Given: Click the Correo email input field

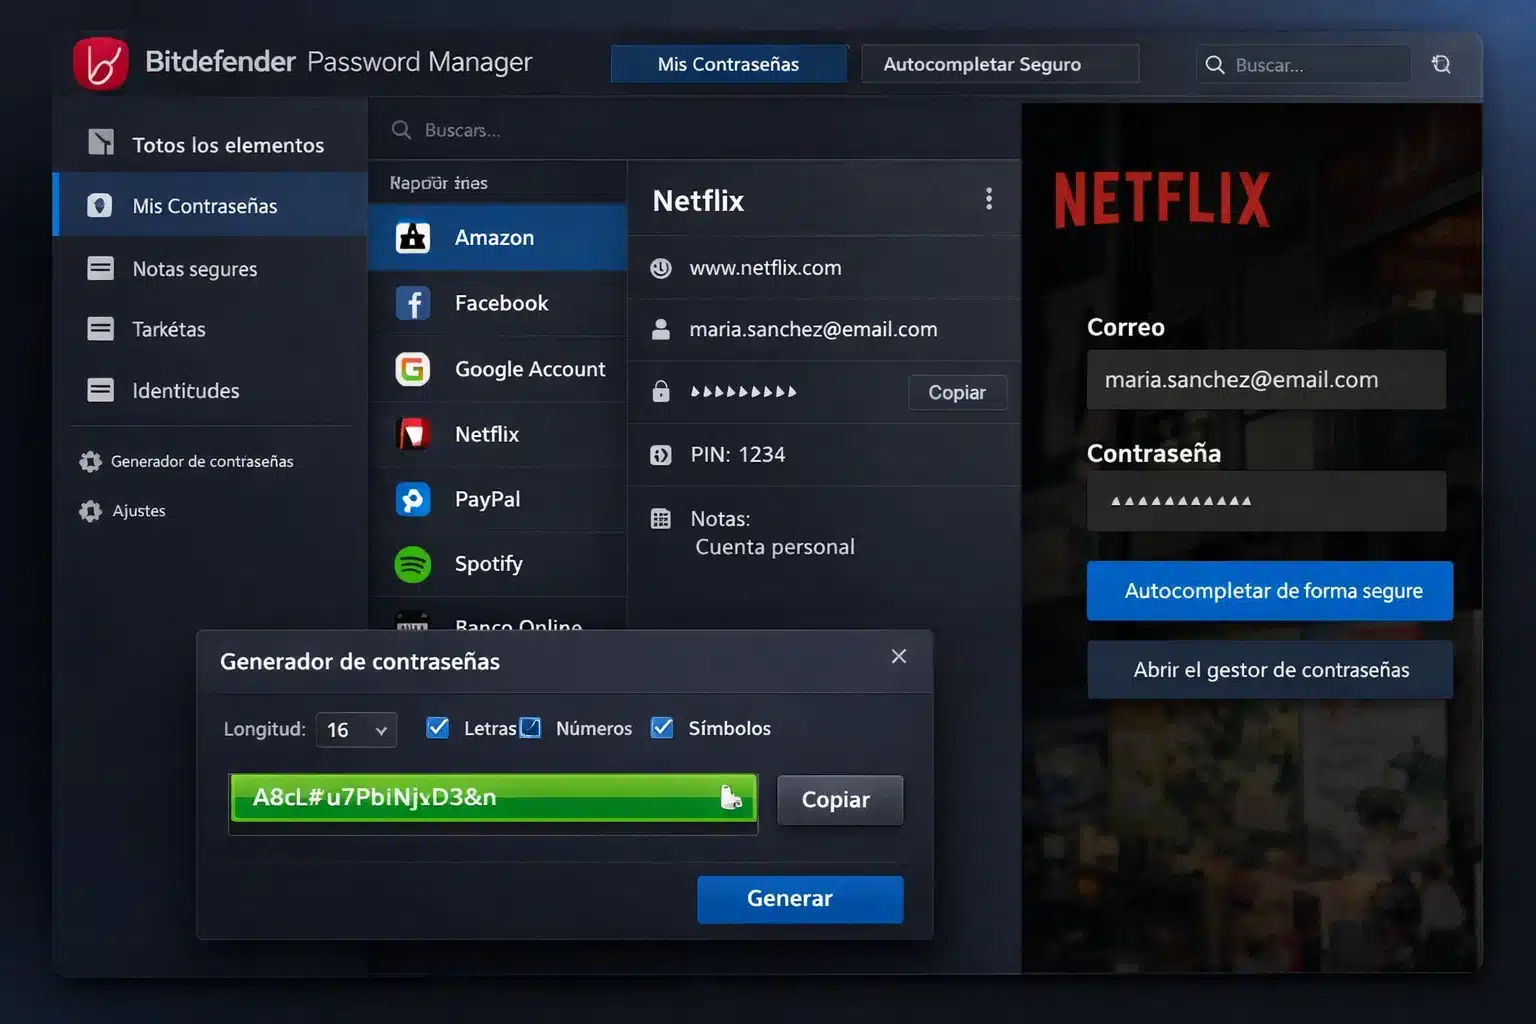Looking at the screenshot, I should [x=1266, y=380].
